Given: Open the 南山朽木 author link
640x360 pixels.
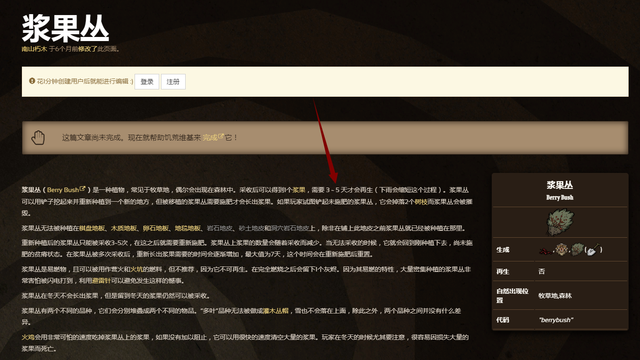Looking at the screenshot, I should (x=34, y=49).
